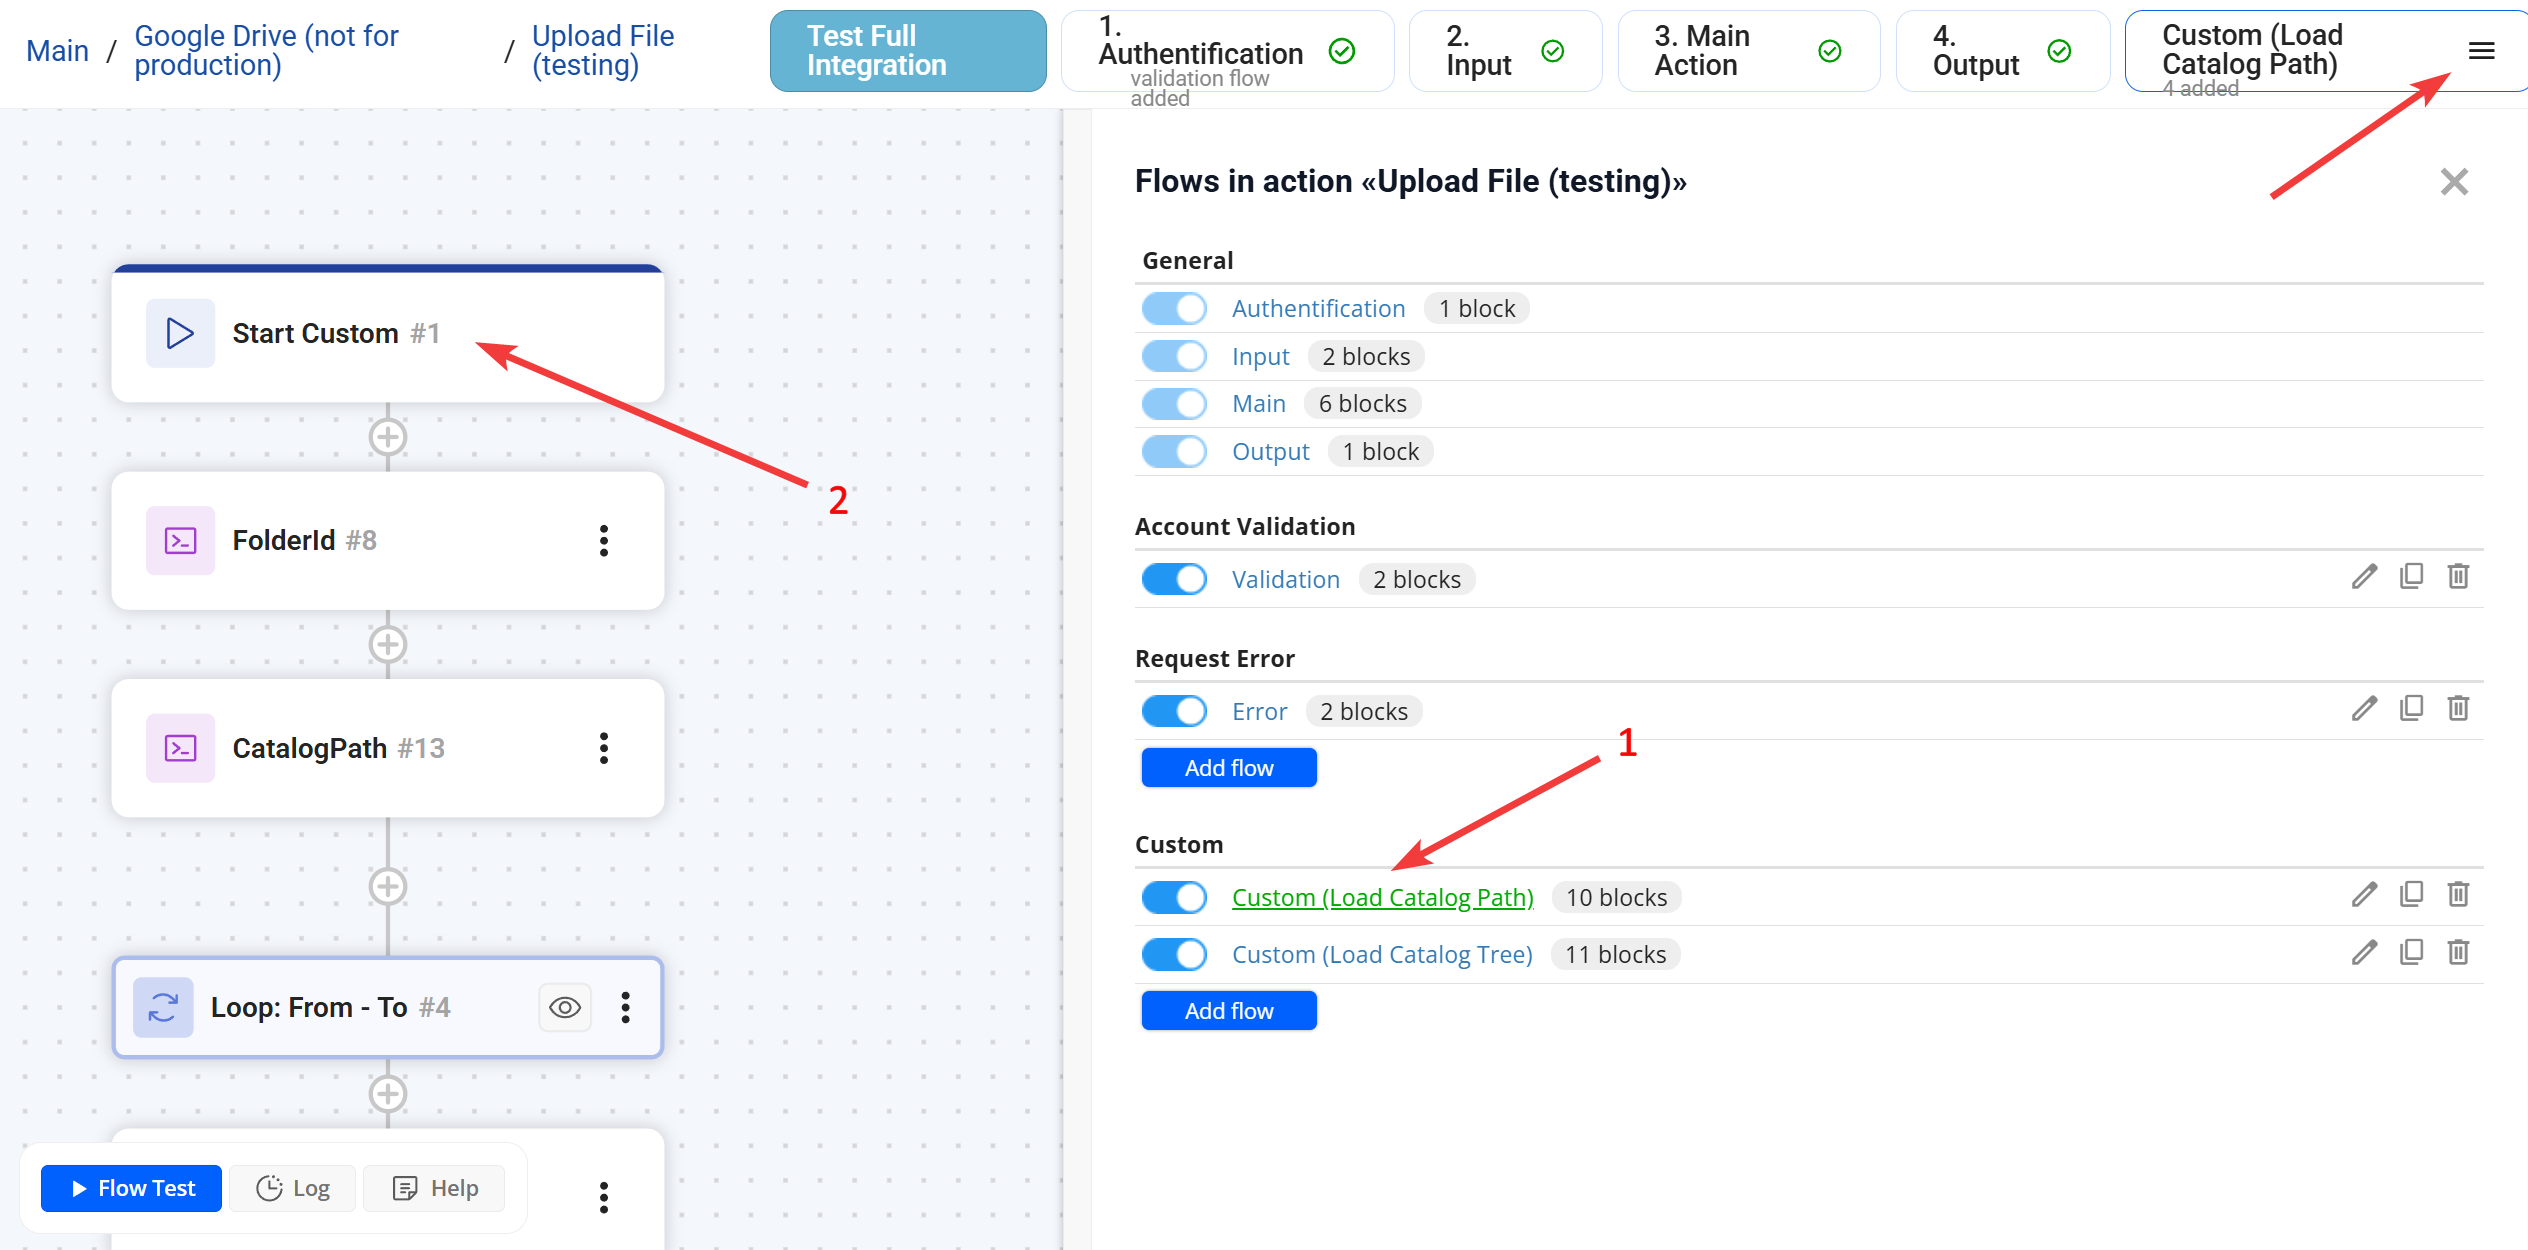The width and height of the screenshot is (2528, 1250).
Task: Disable the Custom (Load Catalog Tree) toggle
Action: pos(1174,953)
